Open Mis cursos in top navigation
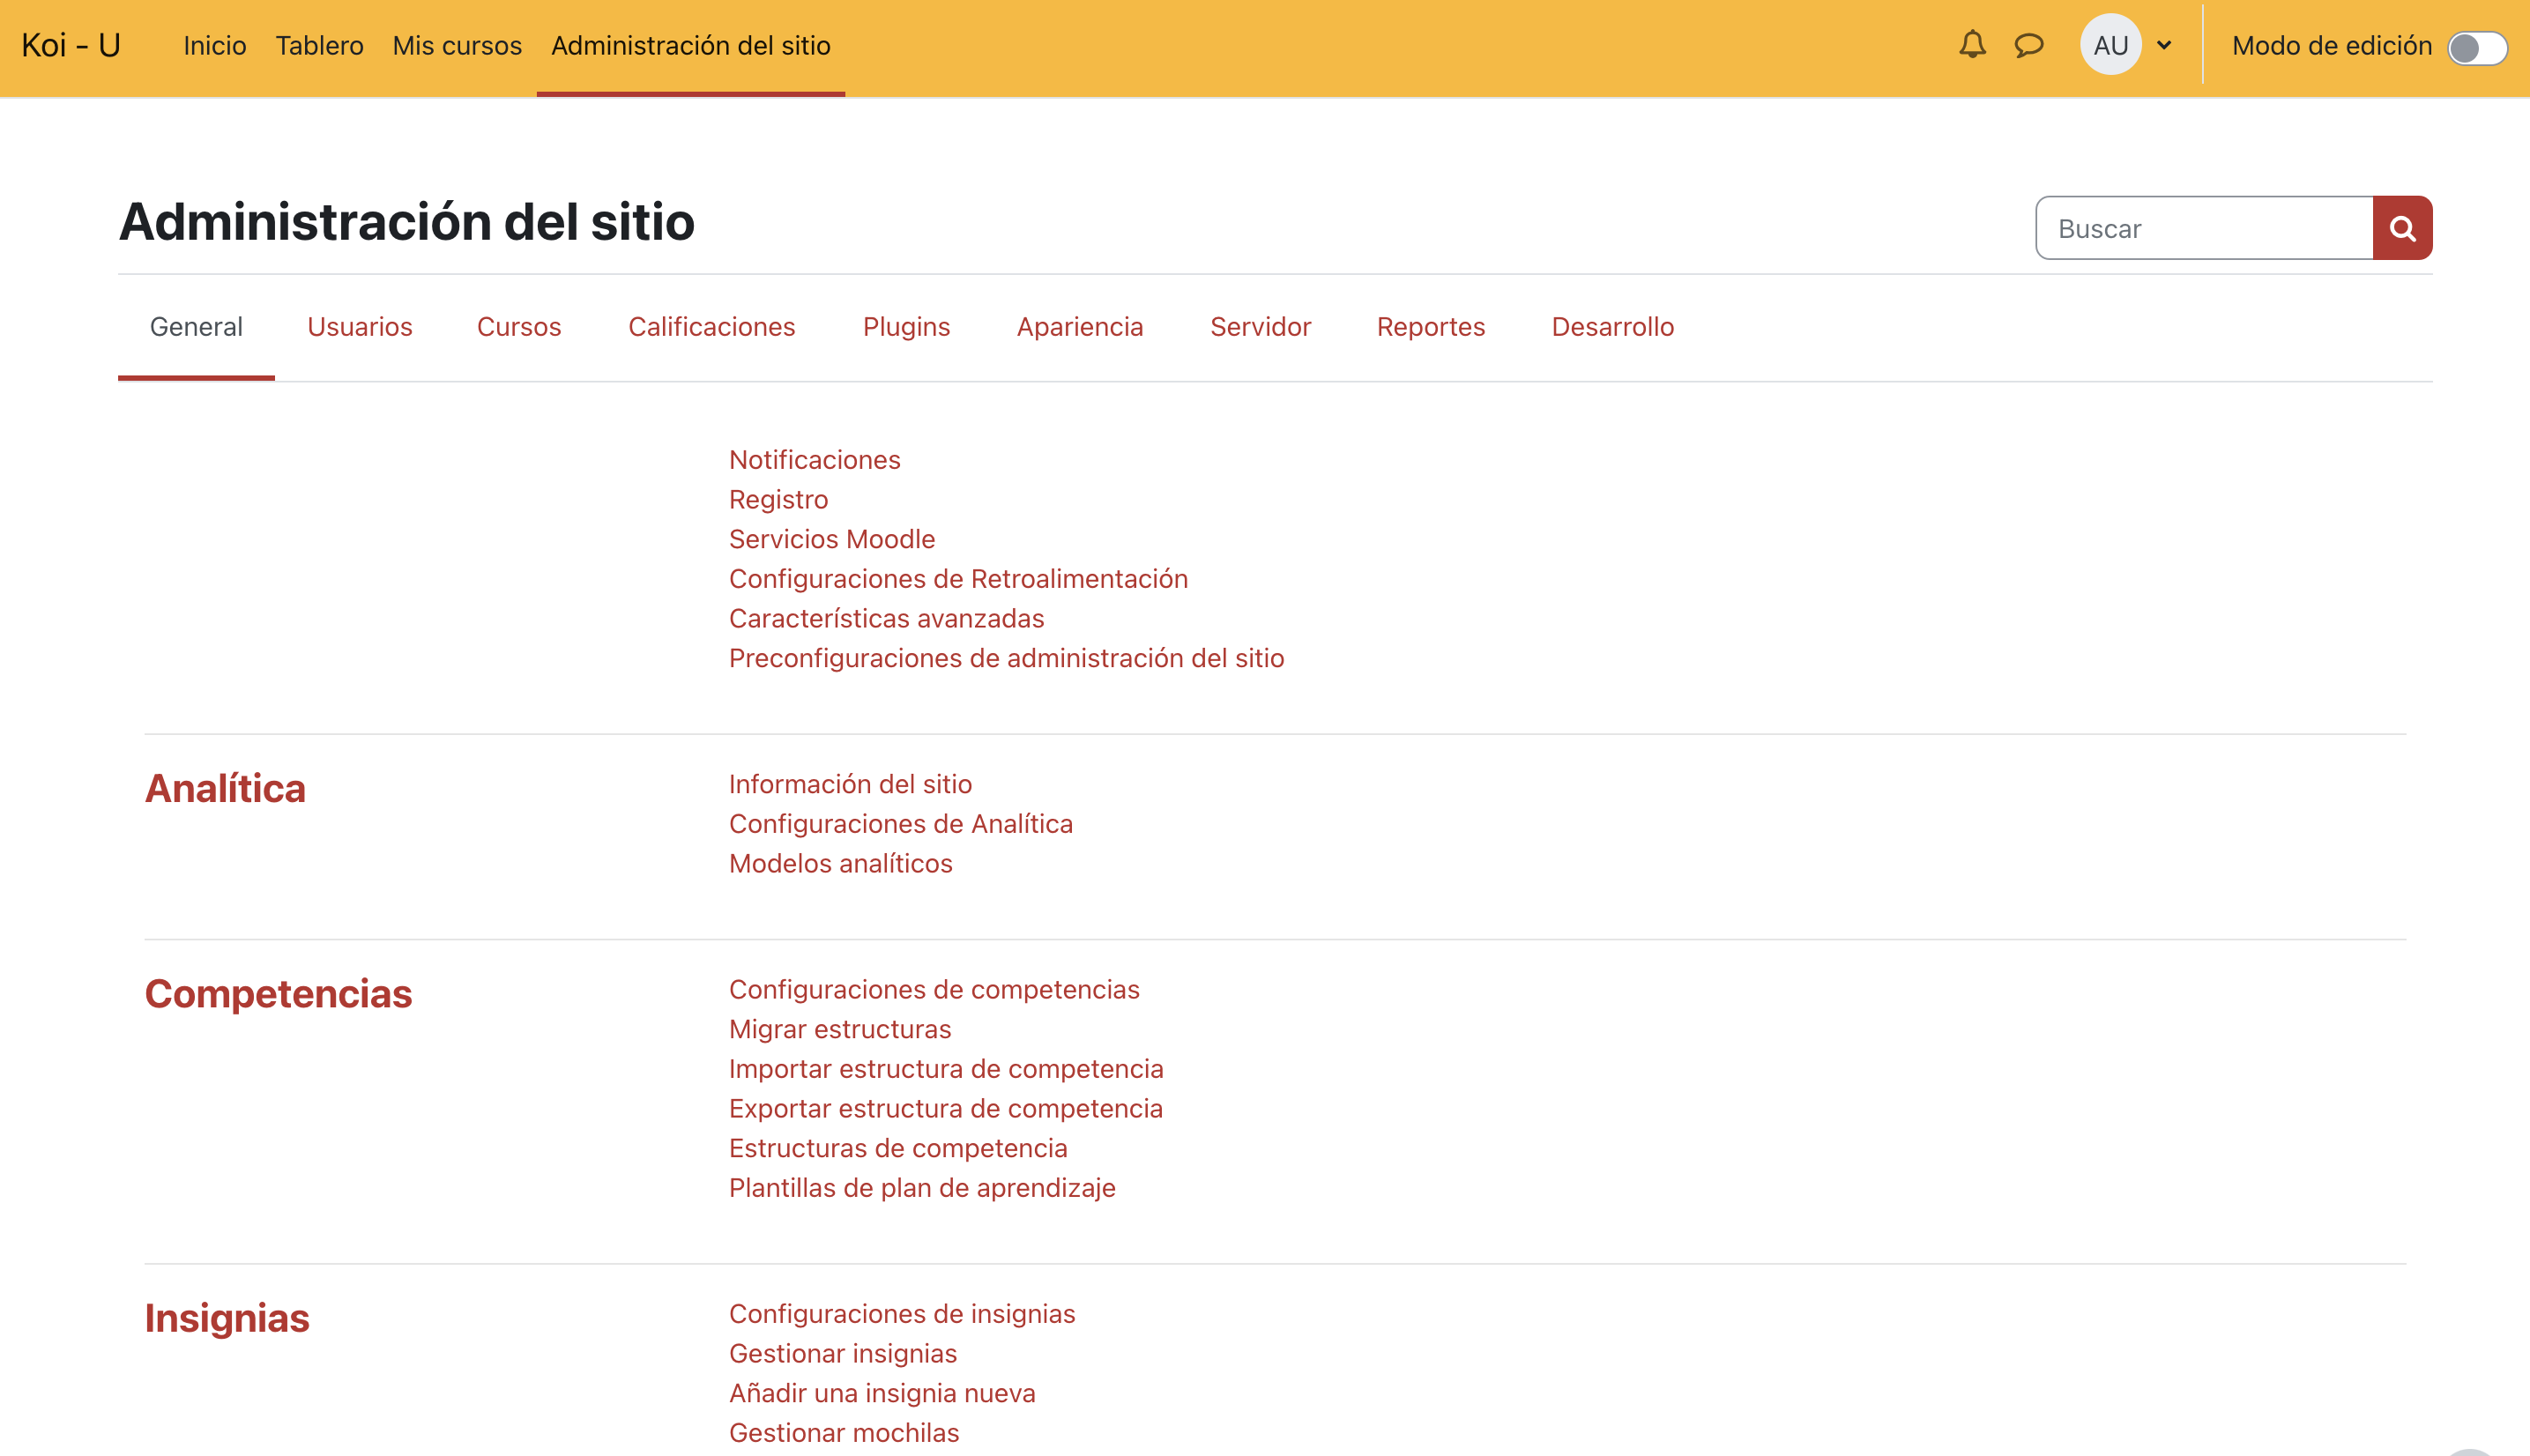The height and width of the screenshot is (1456, 2530). tap(456, 45)
